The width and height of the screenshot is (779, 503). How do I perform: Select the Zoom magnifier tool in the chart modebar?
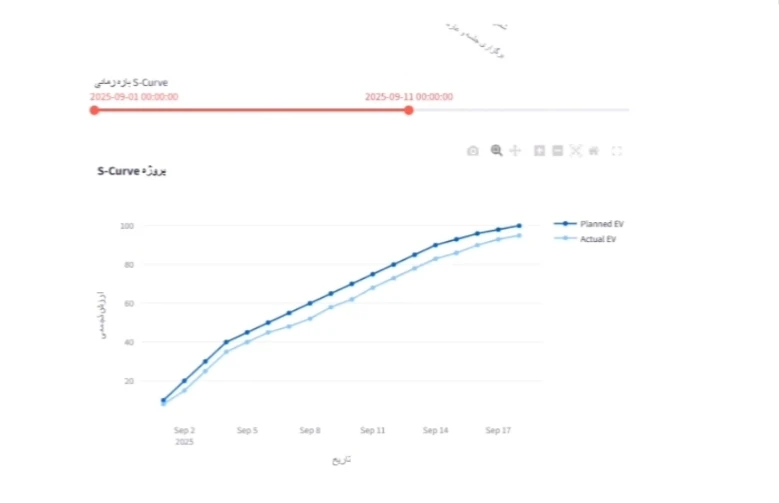coord(496,150)
